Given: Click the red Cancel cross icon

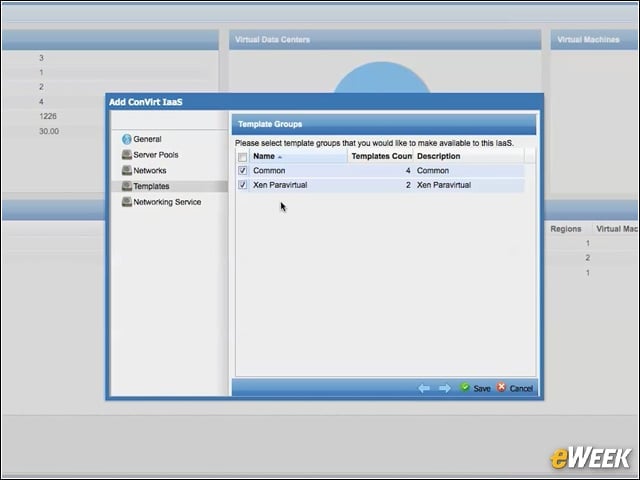Looking at the screenshot, I should pyautogui.click(x=501, y=387).
